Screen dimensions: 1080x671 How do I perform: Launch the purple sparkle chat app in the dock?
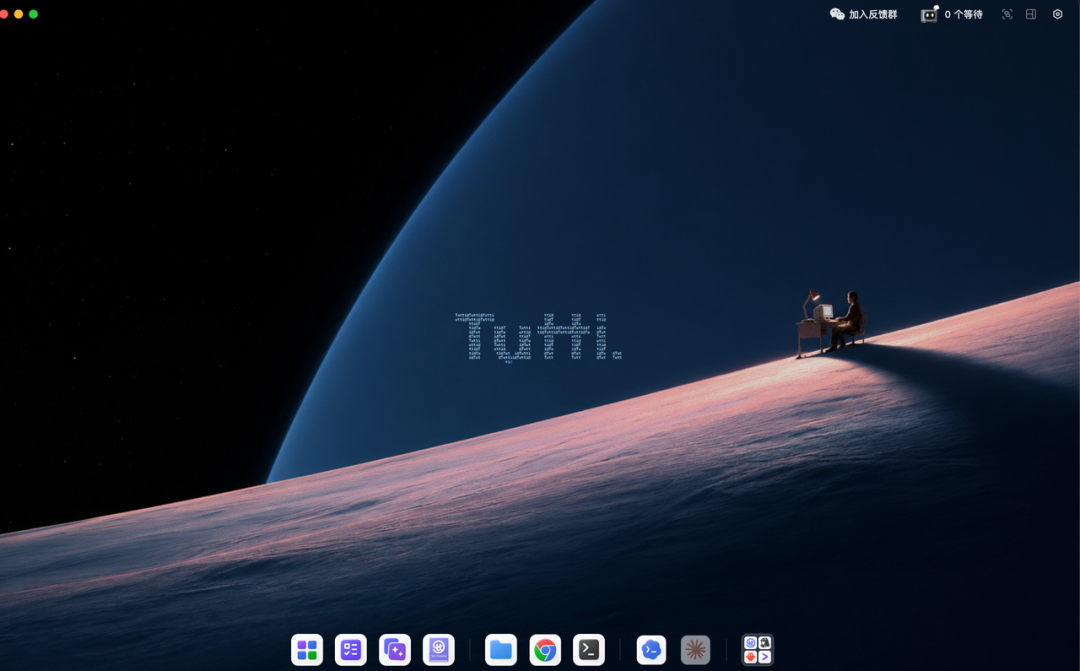[395, 650]
